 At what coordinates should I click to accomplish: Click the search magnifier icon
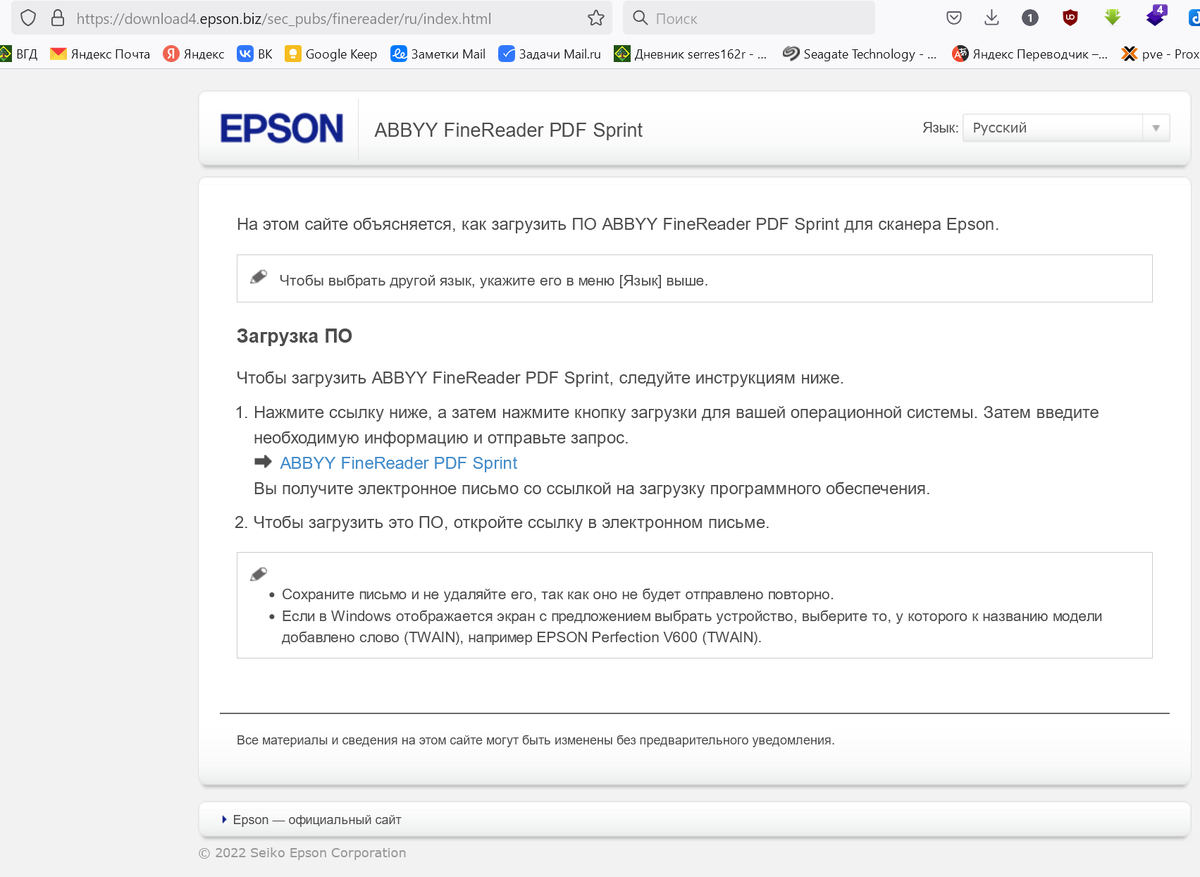(640, 18)
